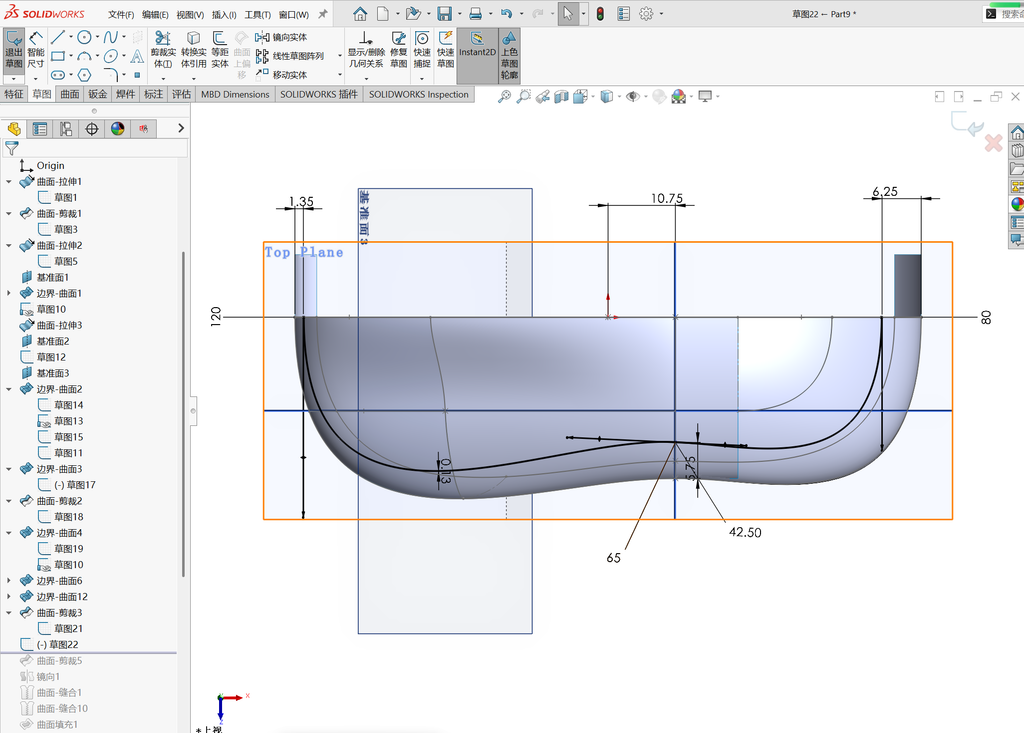The height and width of the screenshot is (733, 1024).
Task: Click the Rebuild traffic light icon
Action: click(x=600, y=14)
